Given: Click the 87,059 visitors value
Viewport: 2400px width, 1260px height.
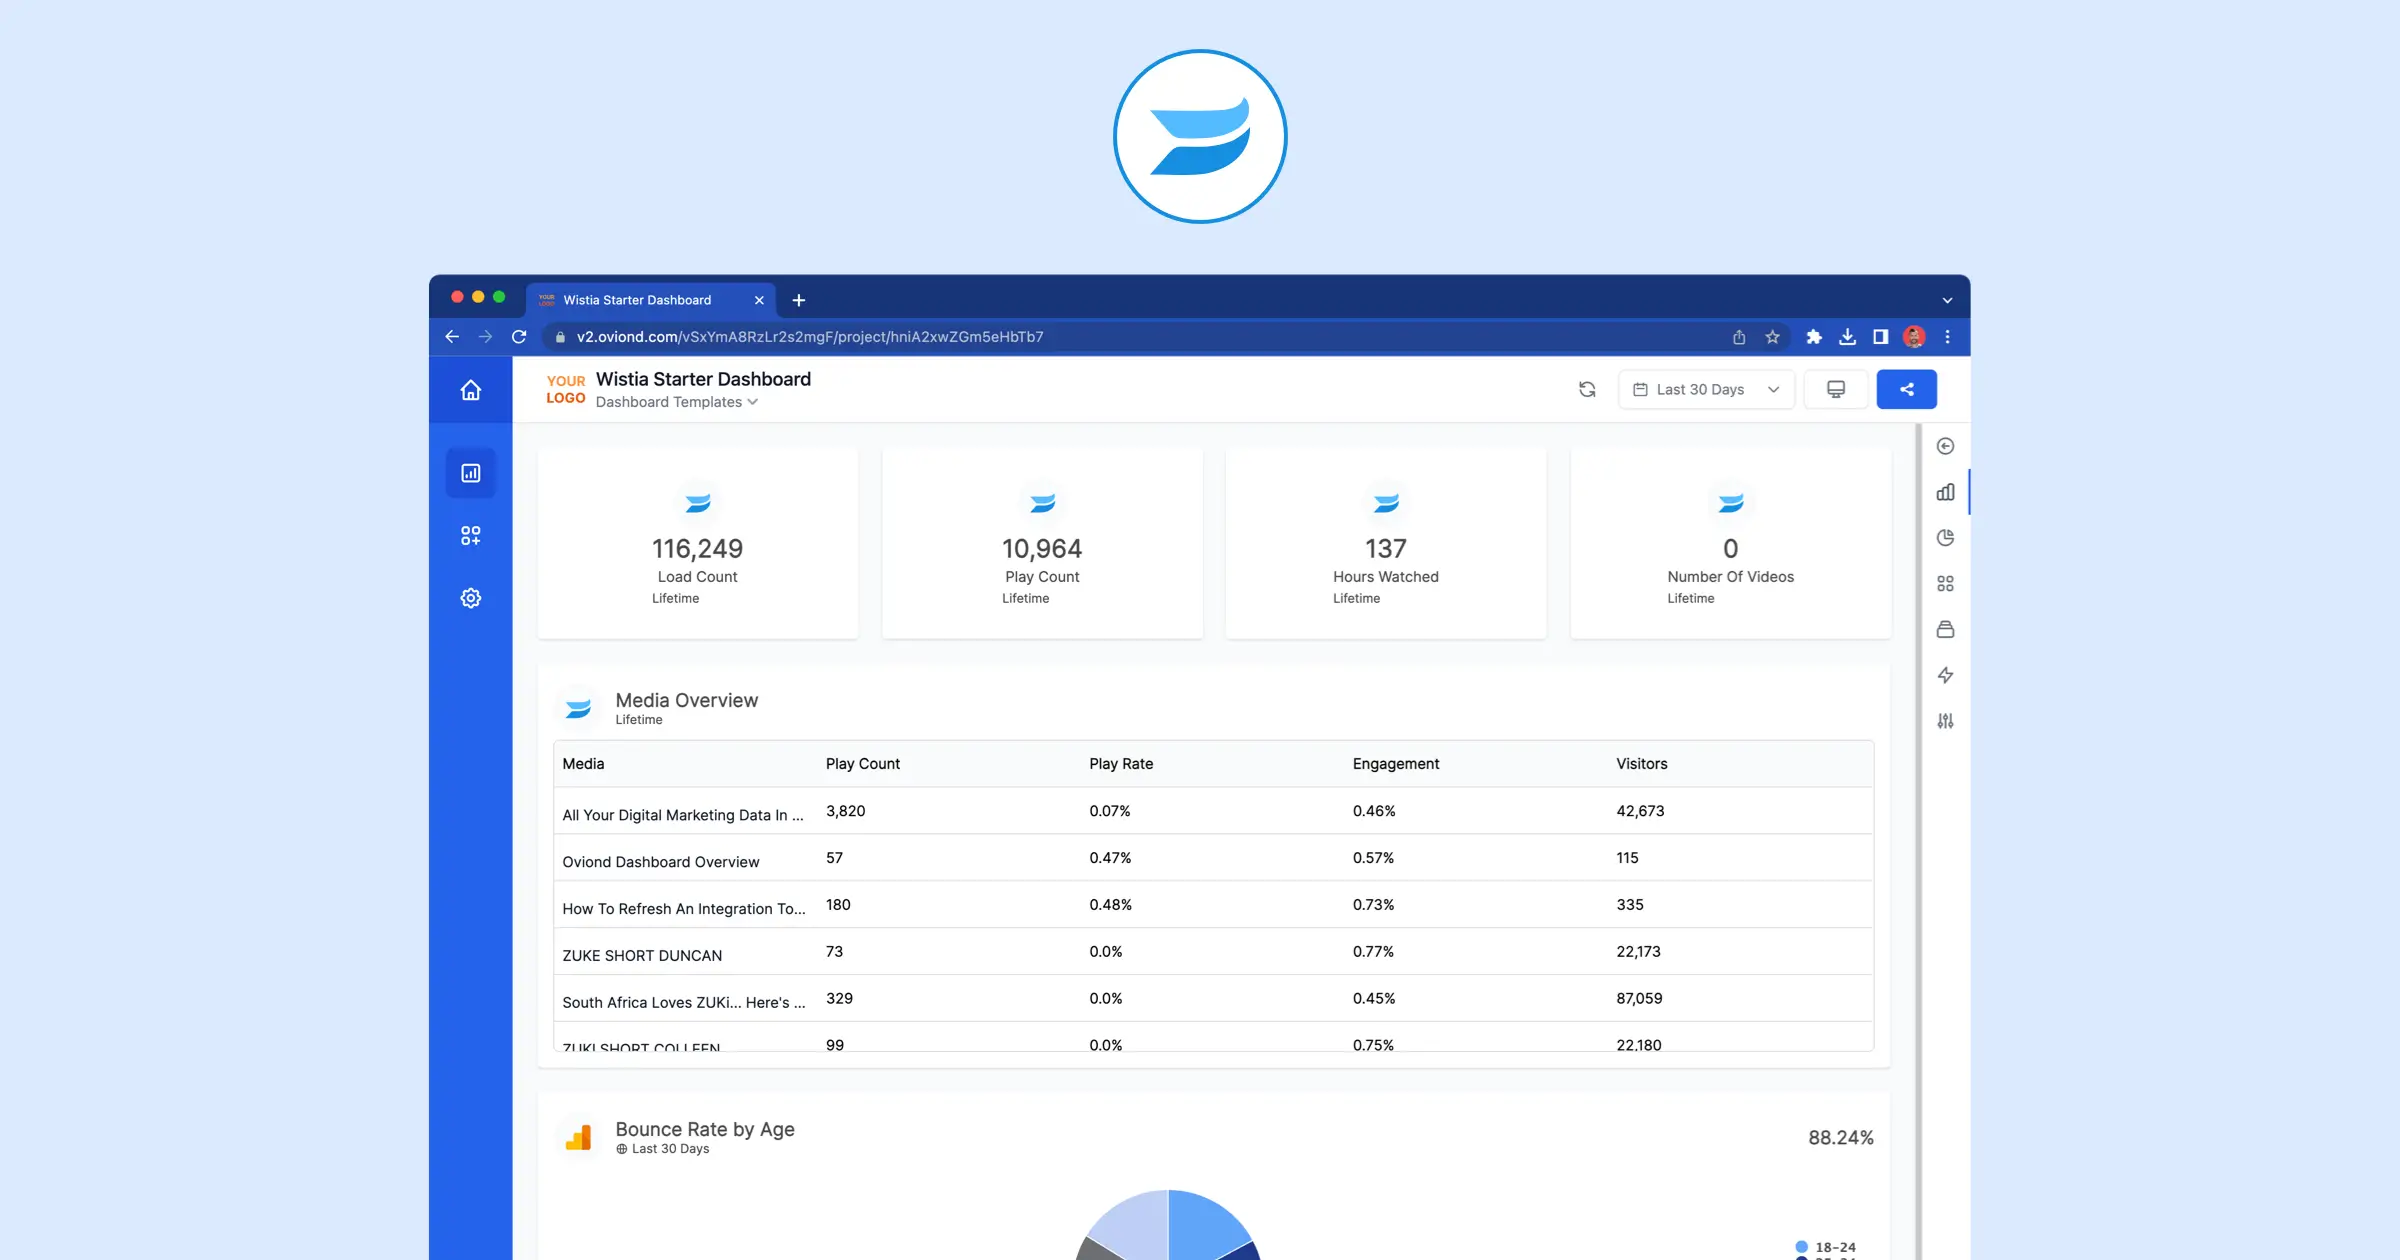Looking at the screenshot, I should (1639, 999).
